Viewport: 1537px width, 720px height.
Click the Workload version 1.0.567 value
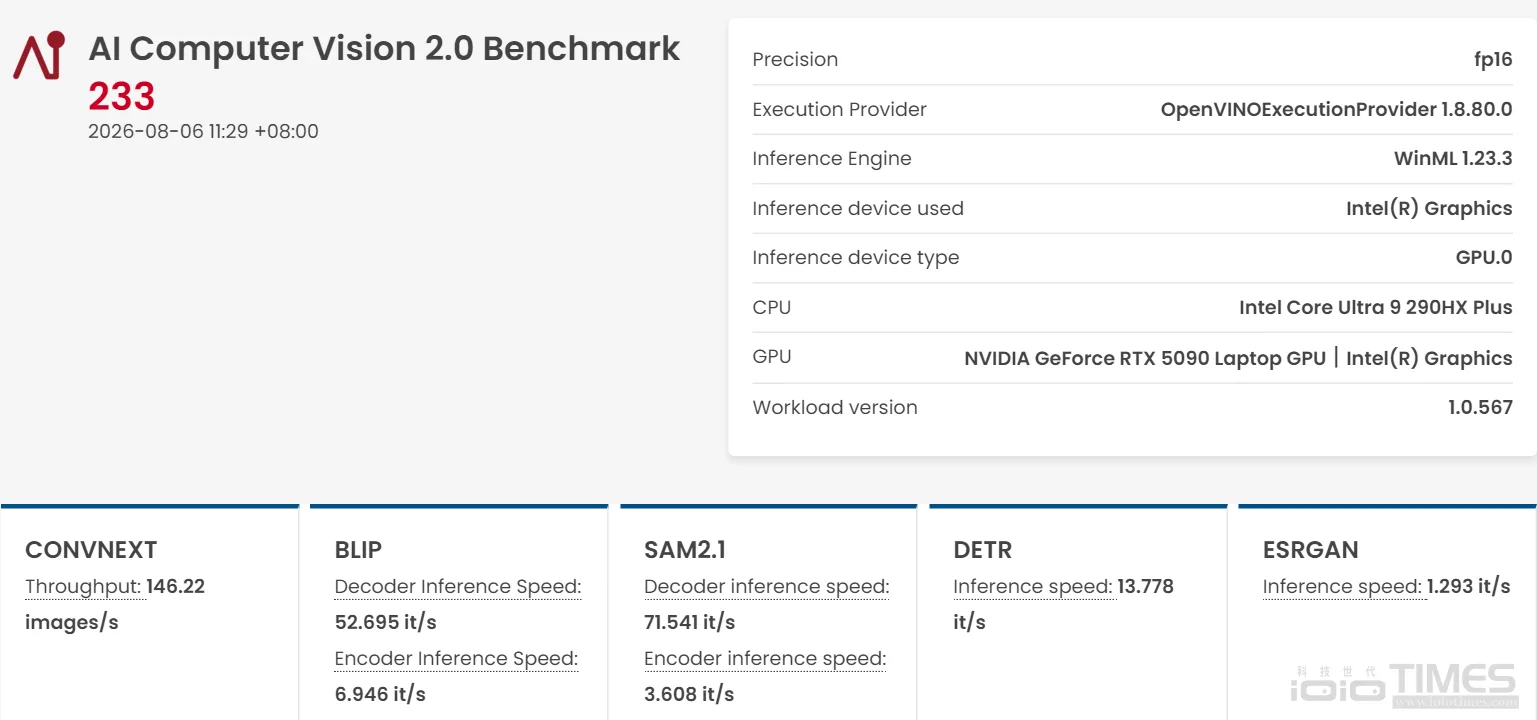coord(1480,407)
